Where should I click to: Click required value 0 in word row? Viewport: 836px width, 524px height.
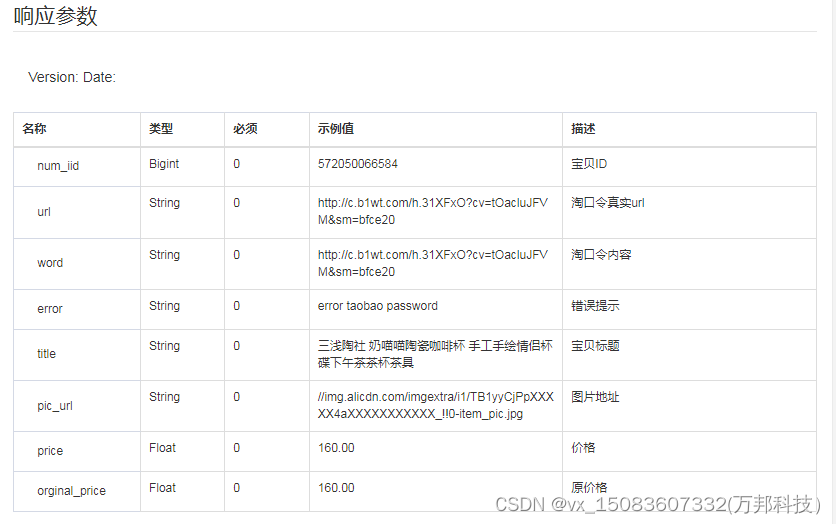237,255
